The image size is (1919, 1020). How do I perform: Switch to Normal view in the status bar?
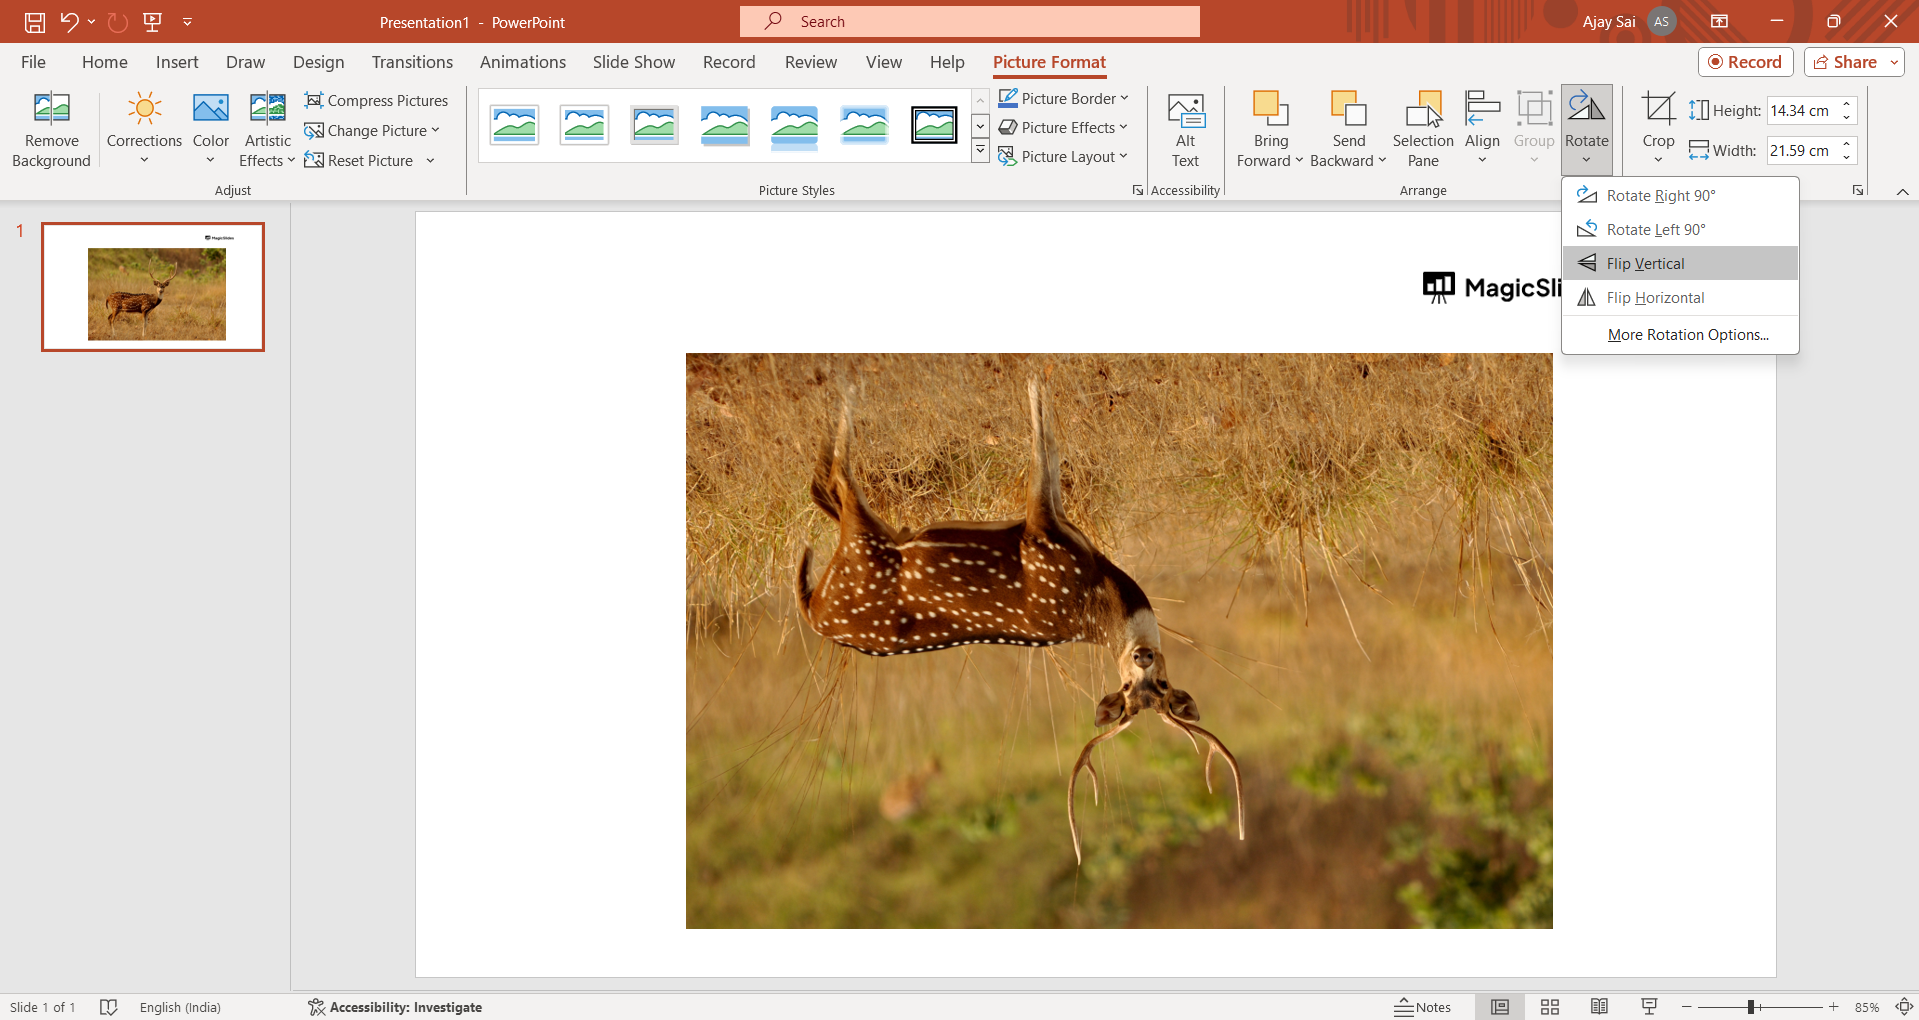click(x=1500, y=1007)
